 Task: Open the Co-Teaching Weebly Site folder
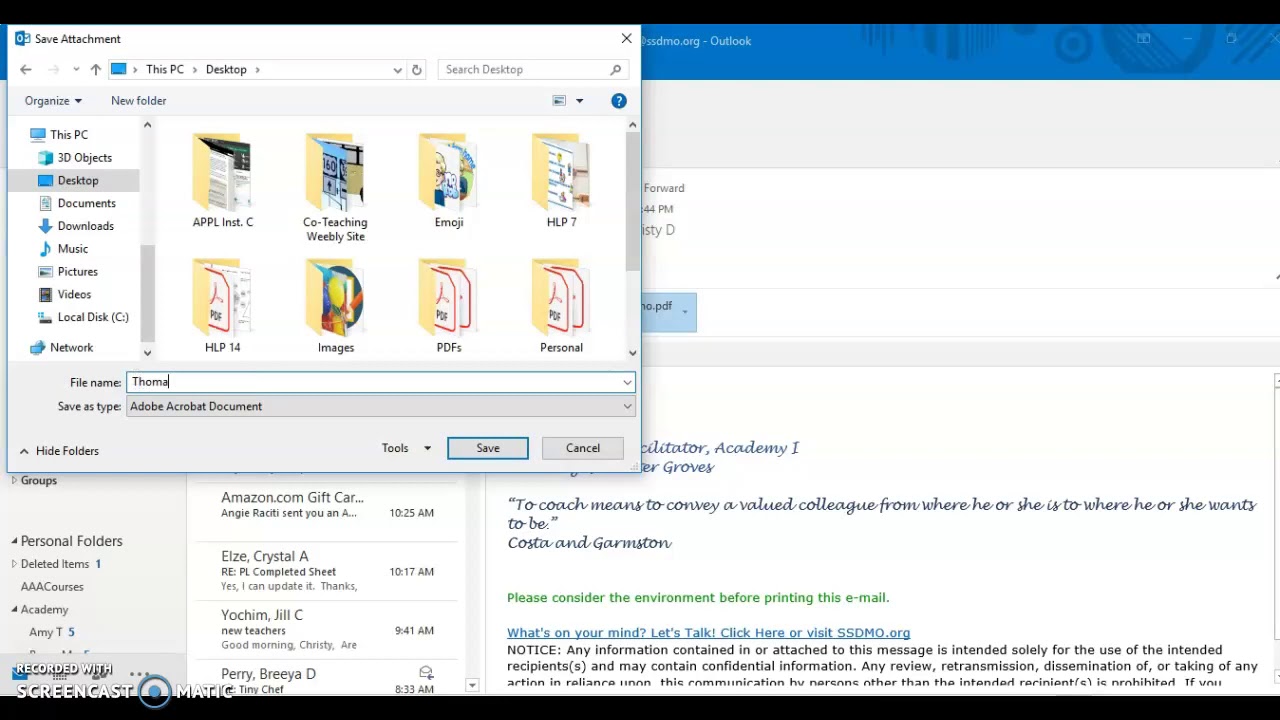point(336,188)
